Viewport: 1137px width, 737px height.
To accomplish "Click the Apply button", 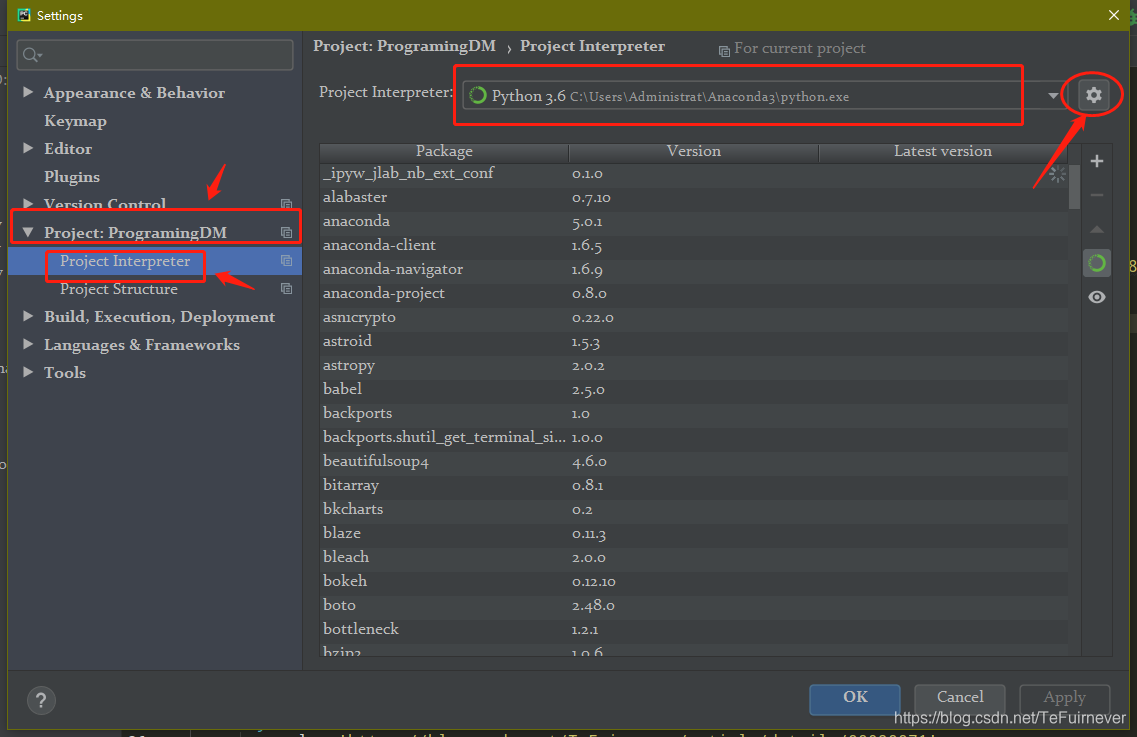I will (1064, 698).
